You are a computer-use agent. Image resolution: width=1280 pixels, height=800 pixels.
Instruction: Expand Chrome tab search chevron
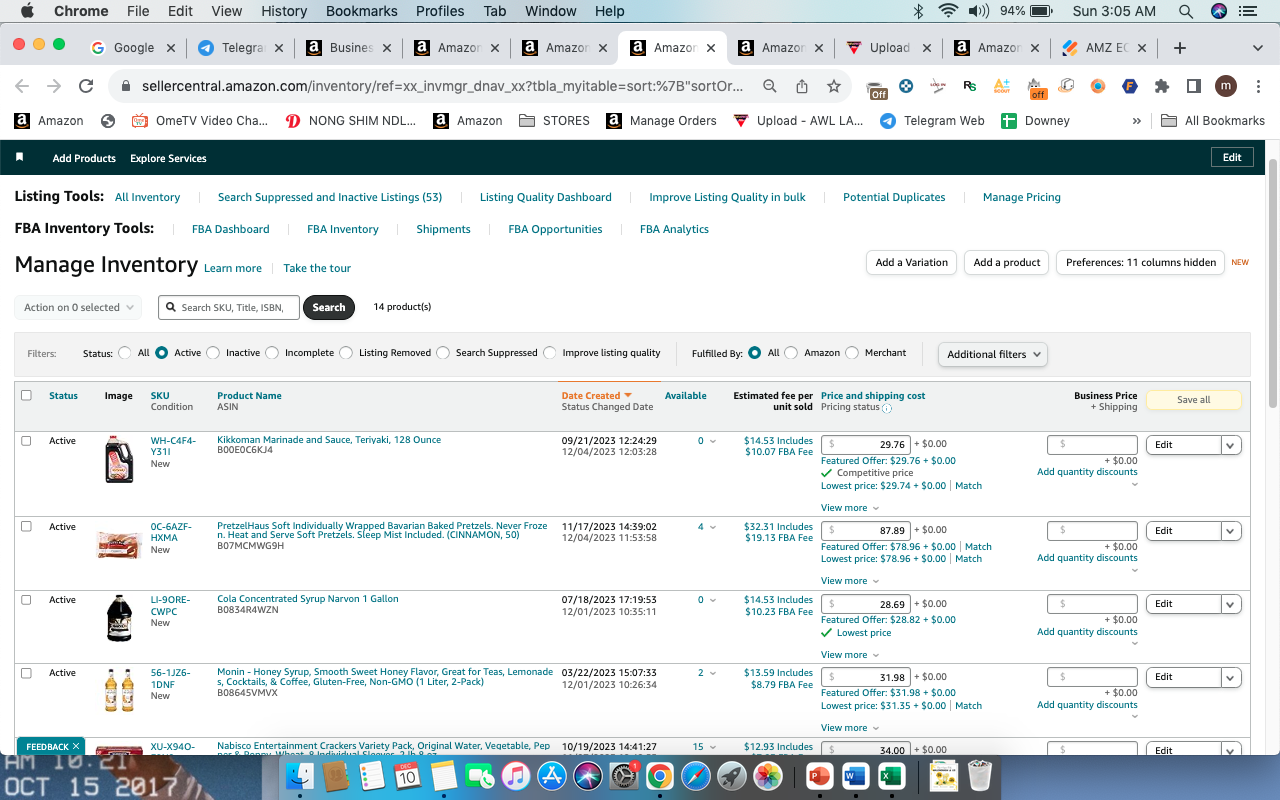click(1257, 48)
